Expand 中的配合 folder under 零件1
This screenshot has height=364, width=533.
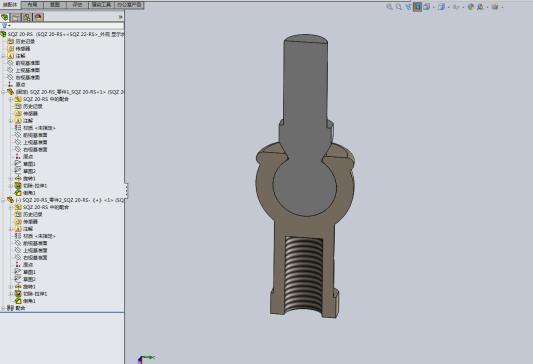[11, 99]
